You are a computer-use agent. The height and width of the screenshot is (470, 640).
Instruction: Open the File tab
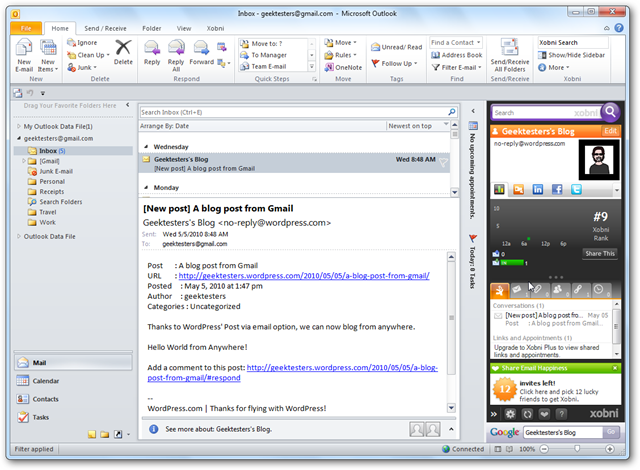pos(26,28)
